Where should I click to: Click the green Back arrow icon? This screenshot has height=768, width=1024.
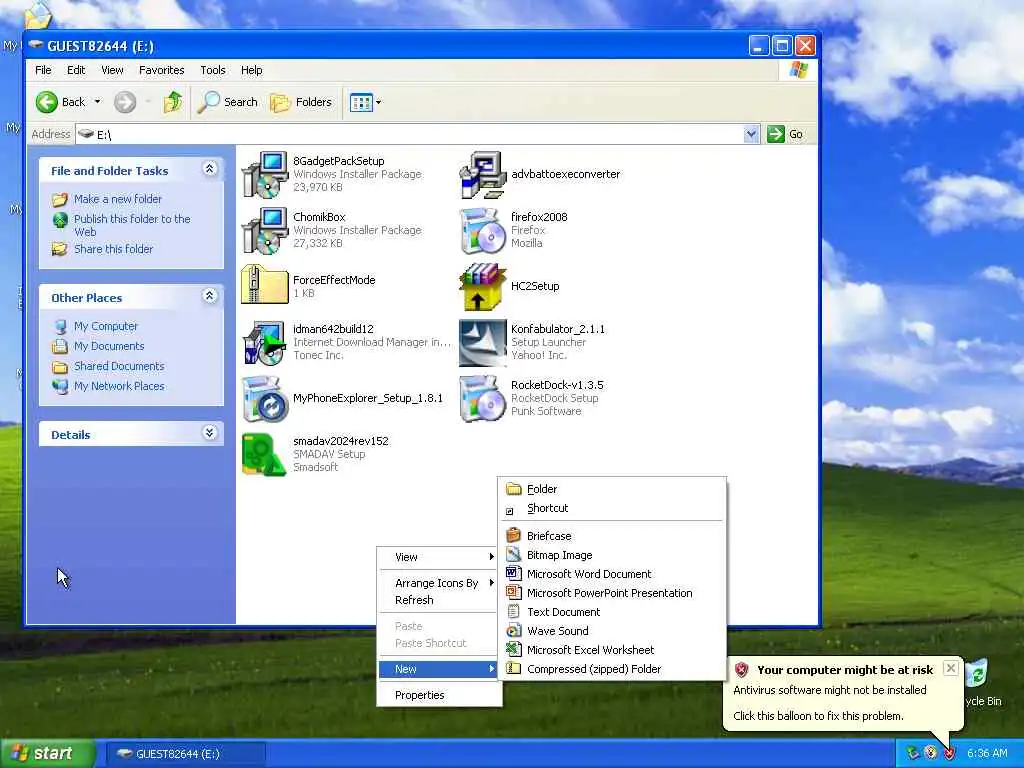point(46,102)
